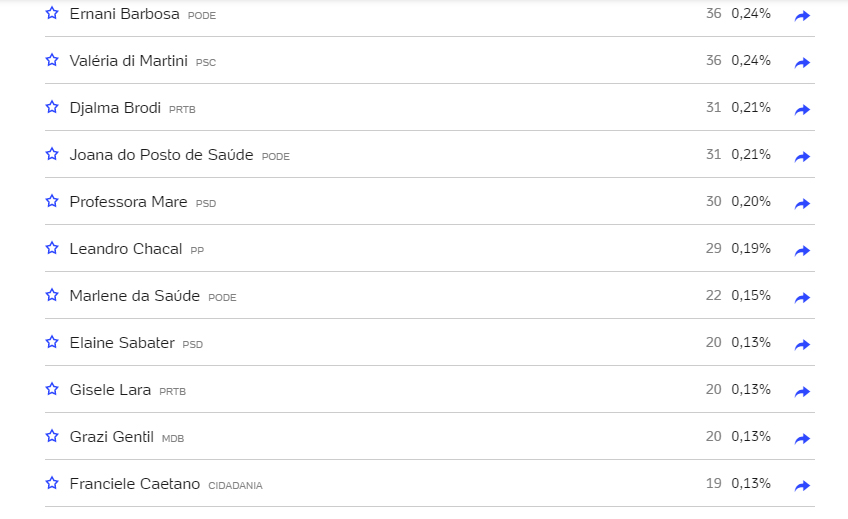This screenshot has width=848, height=519.
Task: Share Marlene da Saúde's result
Action: (x=802, y=298)
